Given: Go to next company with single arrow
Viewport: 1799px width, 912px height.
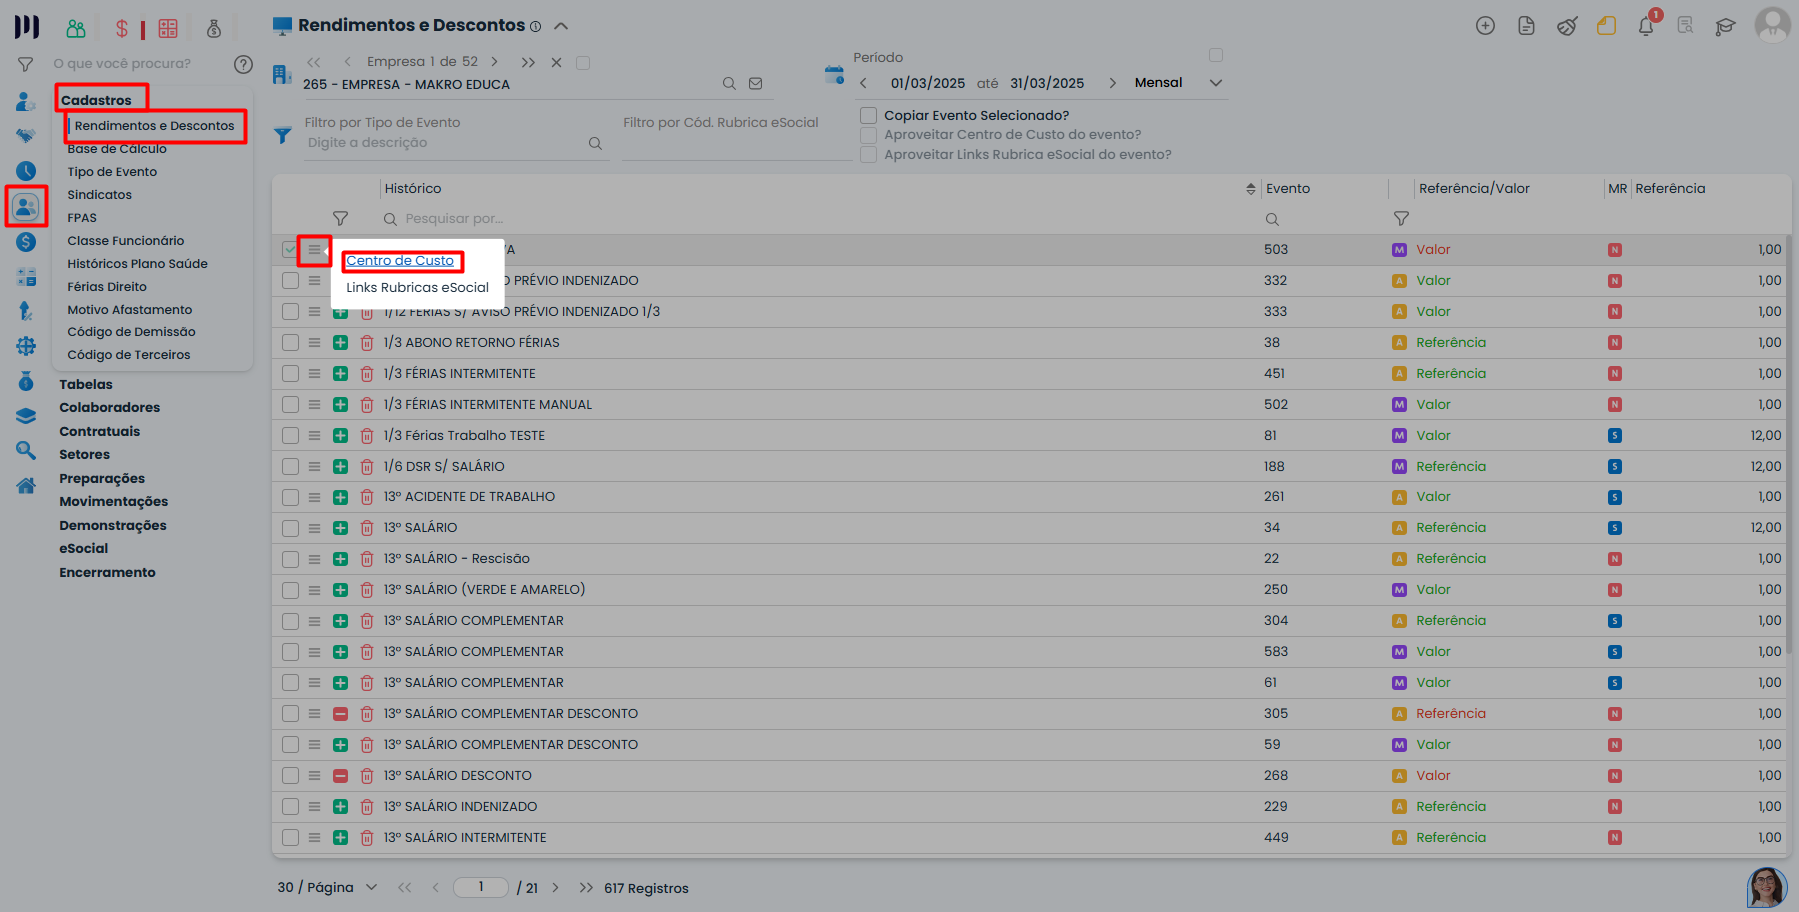Looking at the screenshot, I should point(494,62).
